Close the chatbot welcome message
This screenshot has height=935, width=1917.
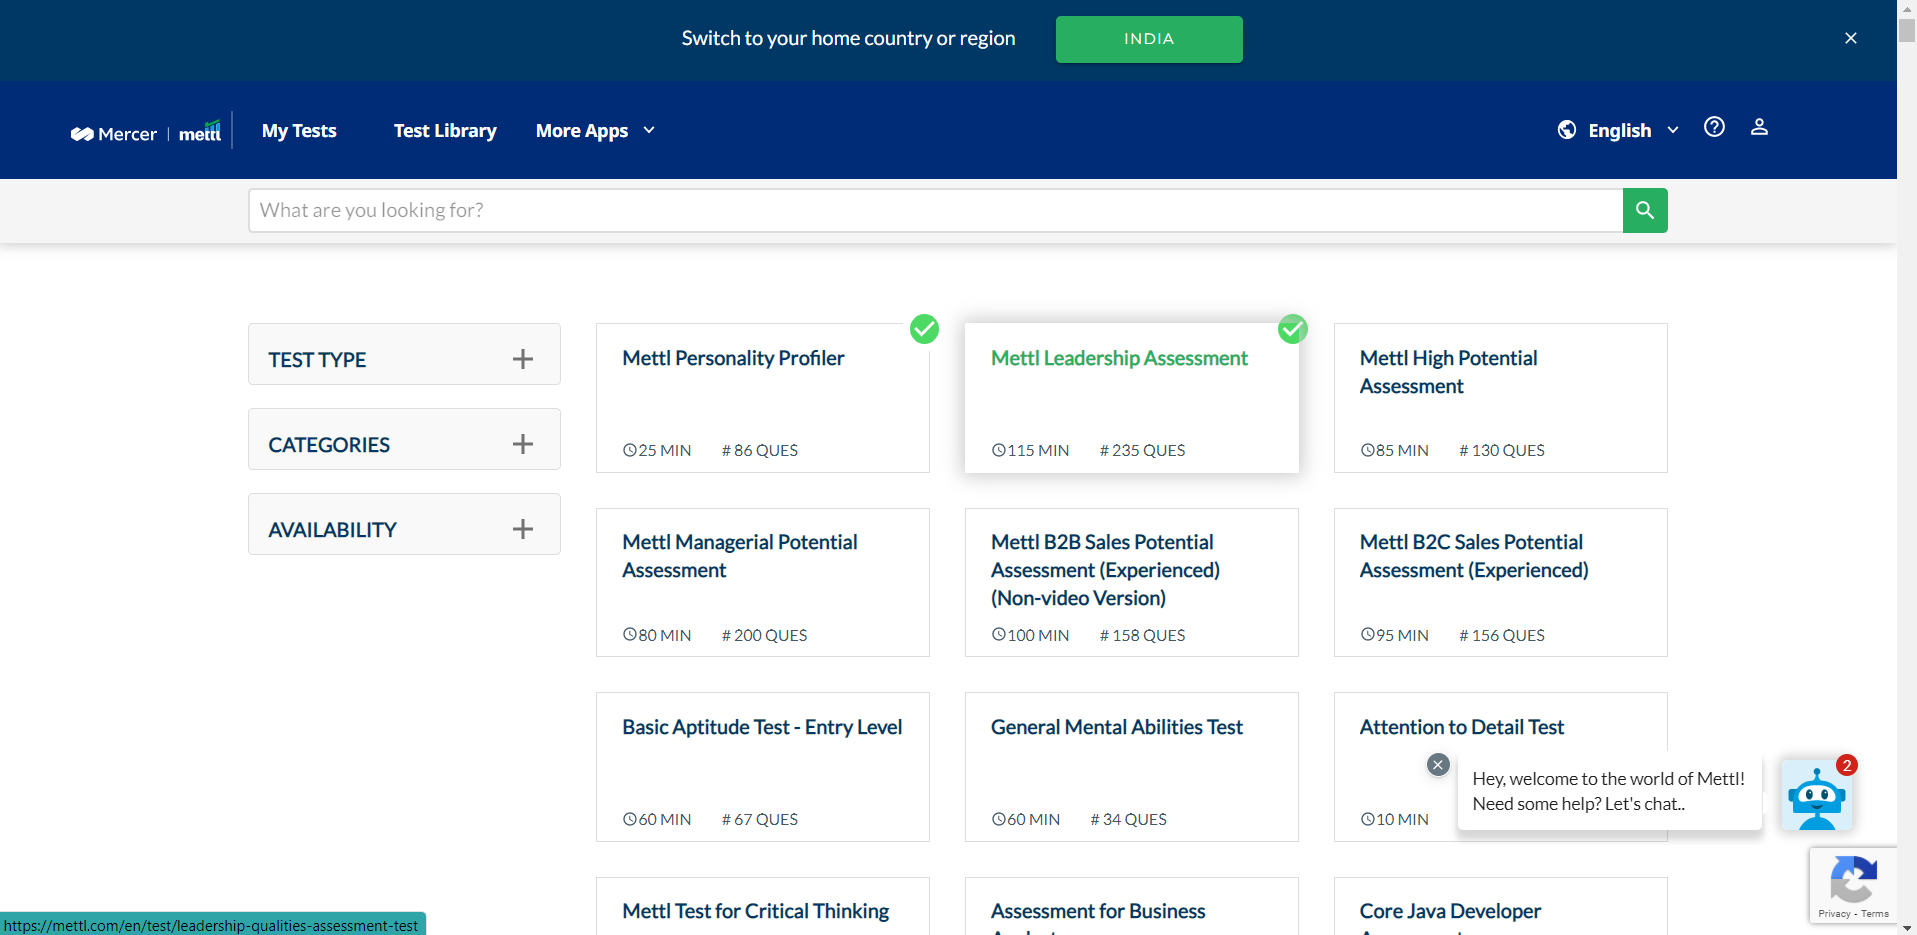pyautogui.click(x=1438, y=764)
